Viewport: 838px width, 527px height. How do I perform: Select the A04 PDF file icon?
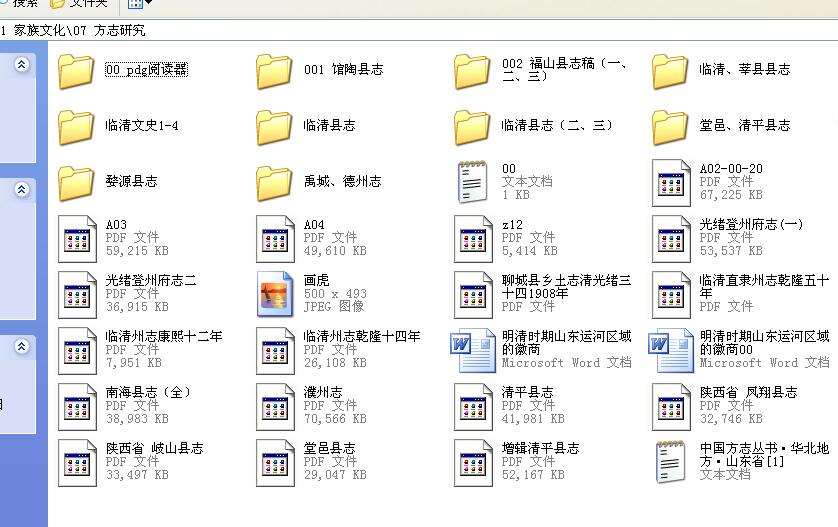coord(276,239)
